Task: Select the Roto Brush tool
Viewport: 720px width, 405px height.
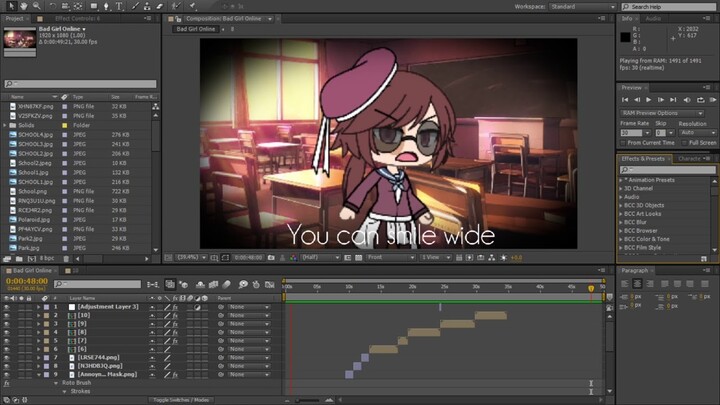Action: click(176, 6)
